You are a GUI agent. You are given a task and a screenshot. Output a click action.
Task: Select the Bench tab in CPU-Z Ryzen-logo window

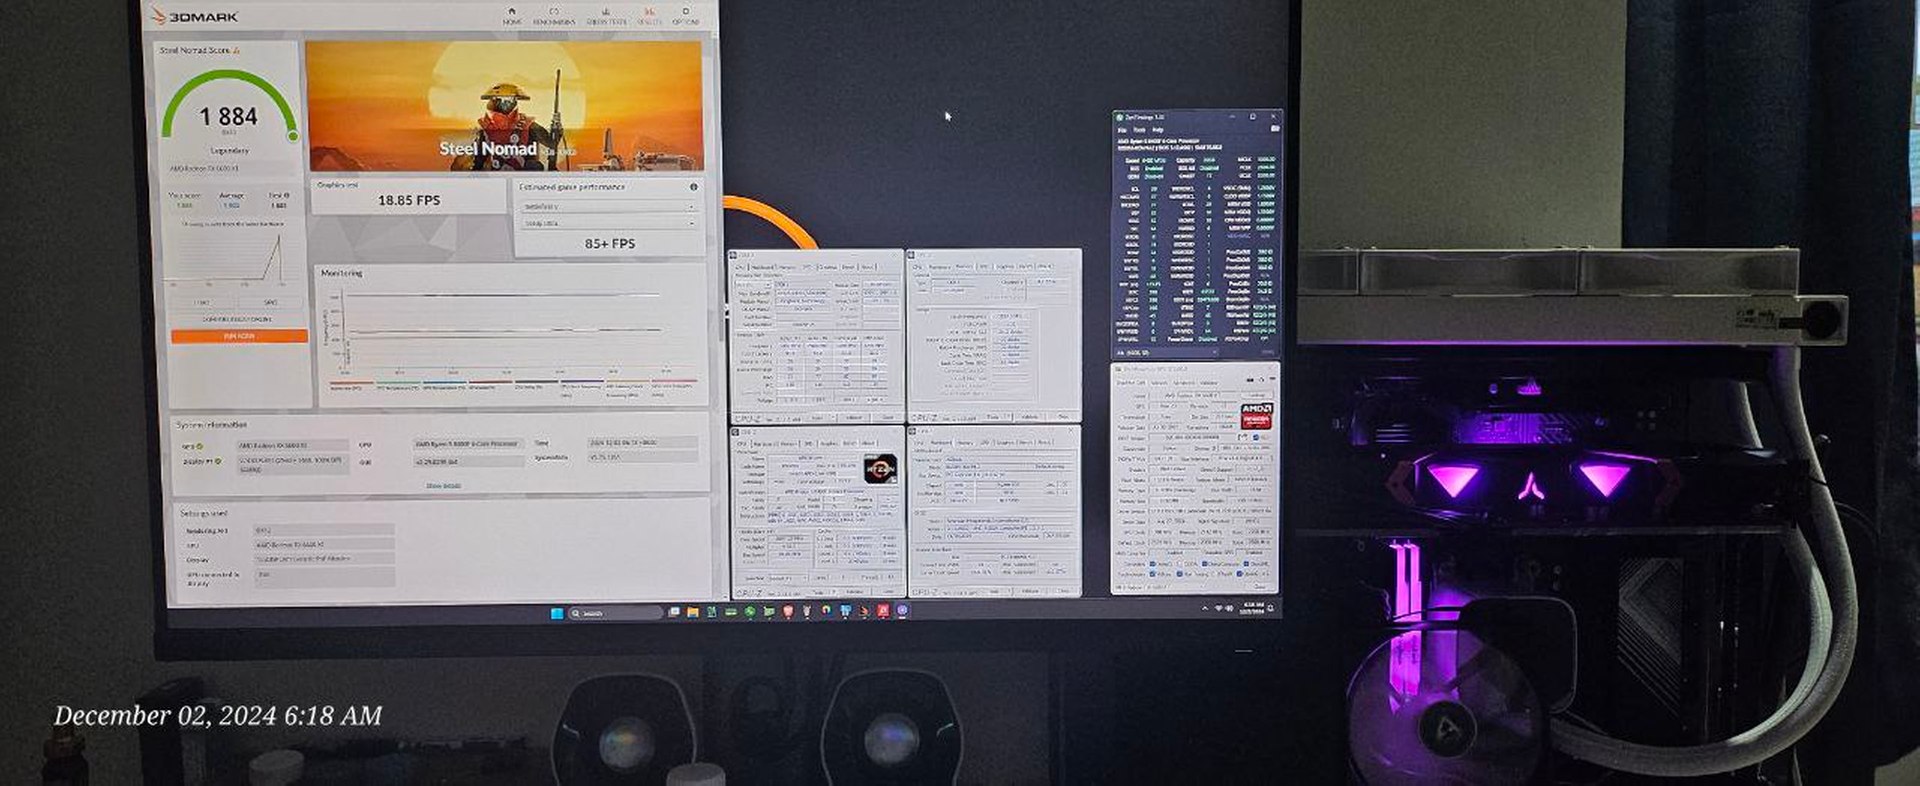tap(850, 444)
